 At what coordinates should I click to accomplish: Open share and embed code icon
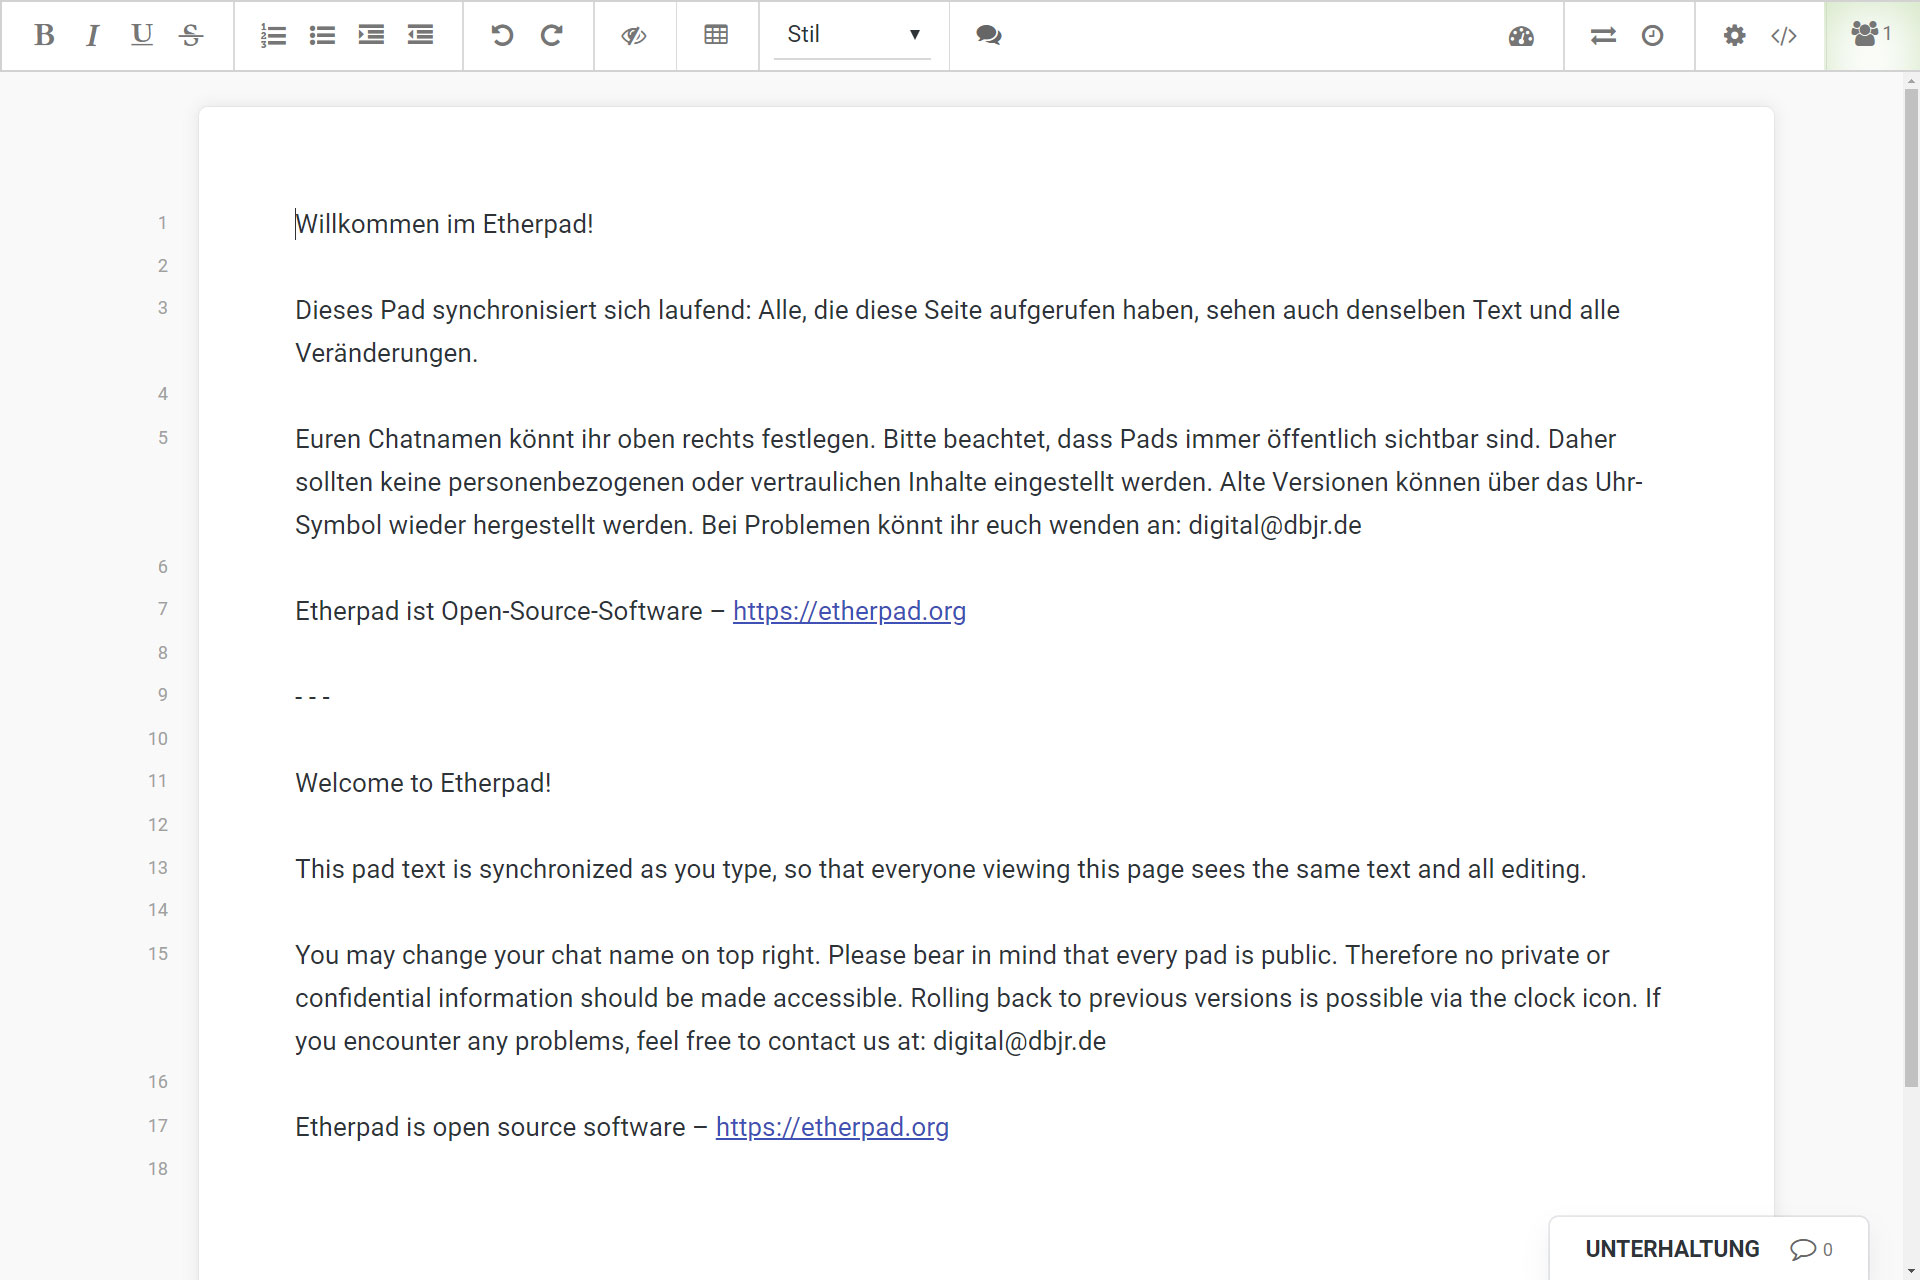point(1783,36)
